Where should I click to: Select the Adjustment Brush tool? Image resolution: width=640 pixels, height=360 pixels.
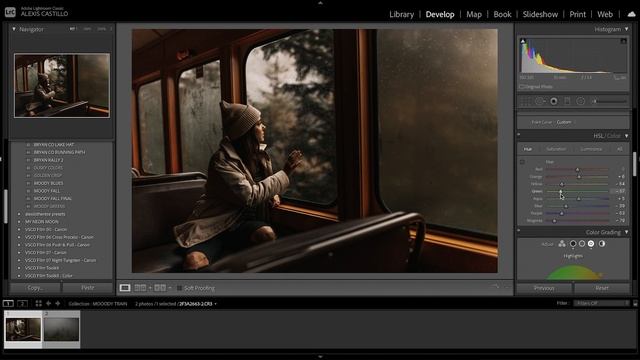609,101
